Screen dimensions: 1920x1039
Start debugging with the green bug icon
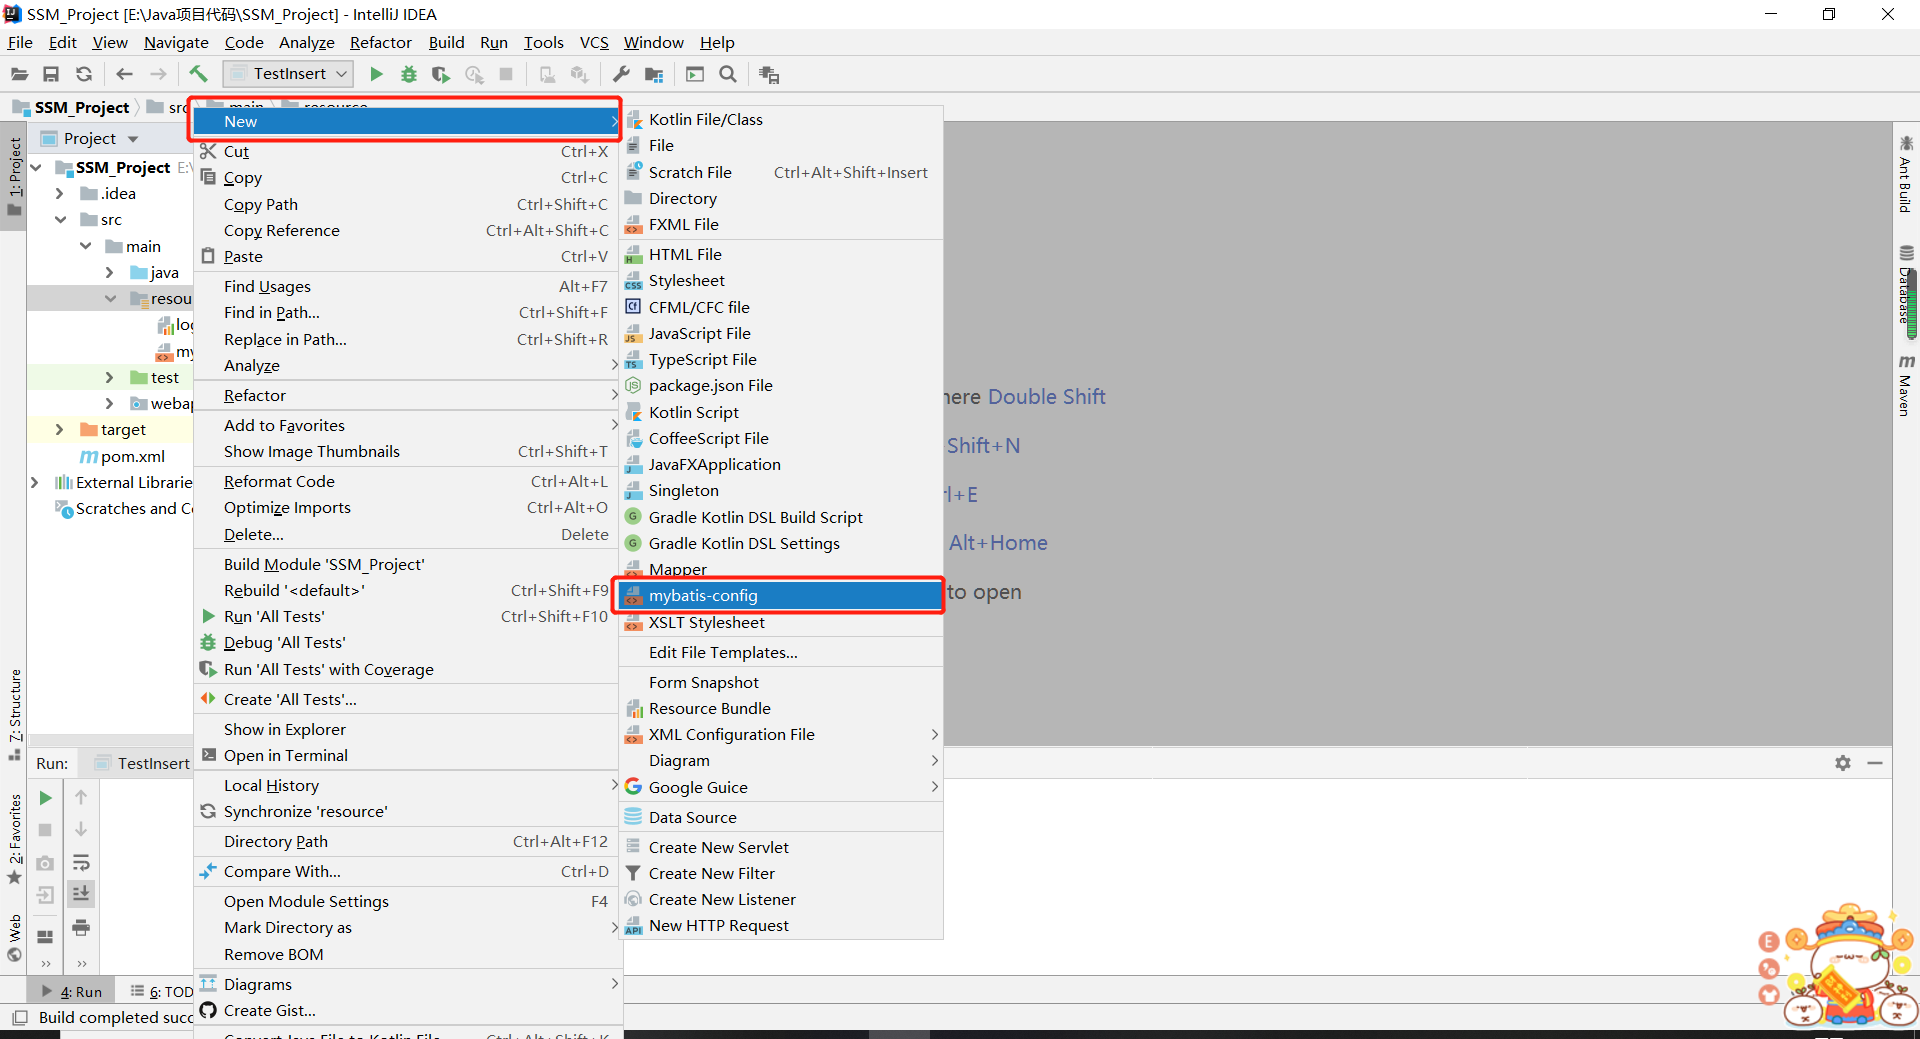408,74
